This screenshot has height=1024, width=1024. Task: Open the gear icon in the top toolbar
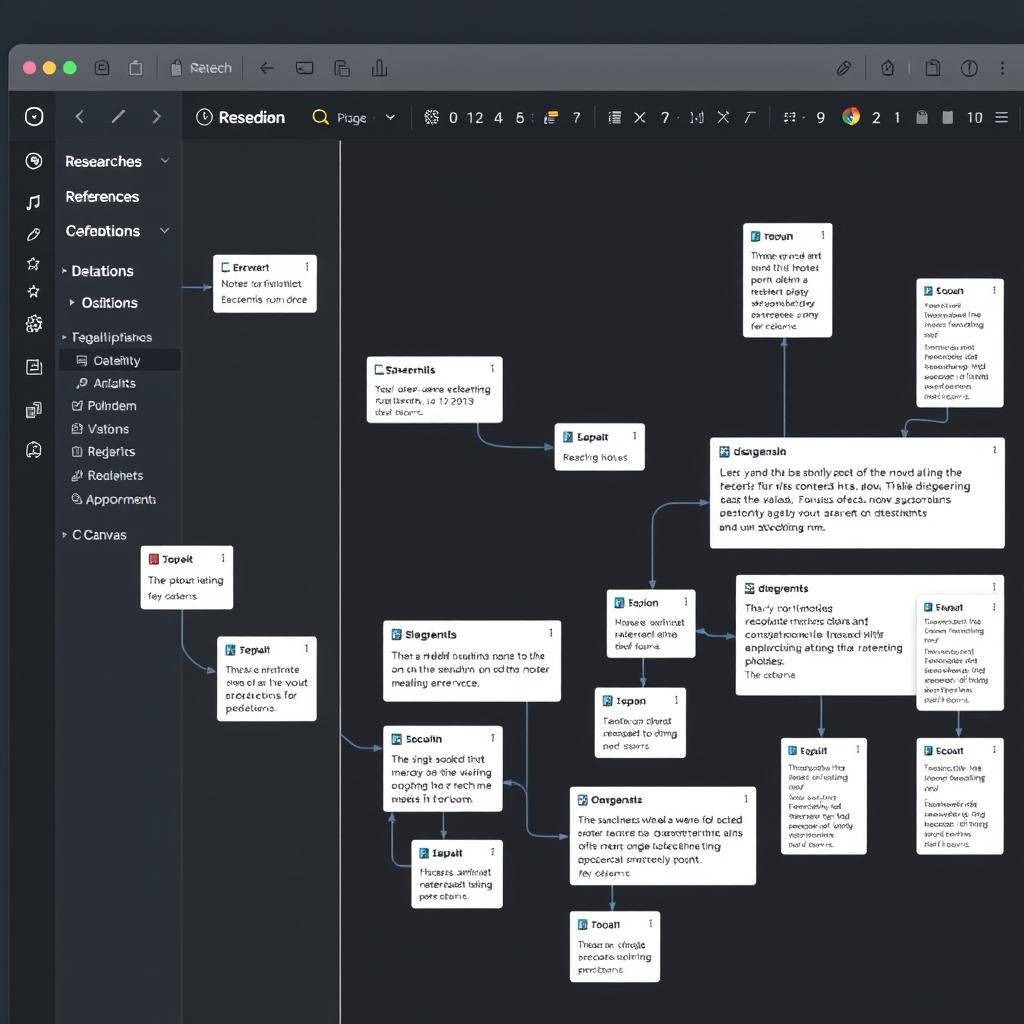pyautogui.click(x=431, y=117)
